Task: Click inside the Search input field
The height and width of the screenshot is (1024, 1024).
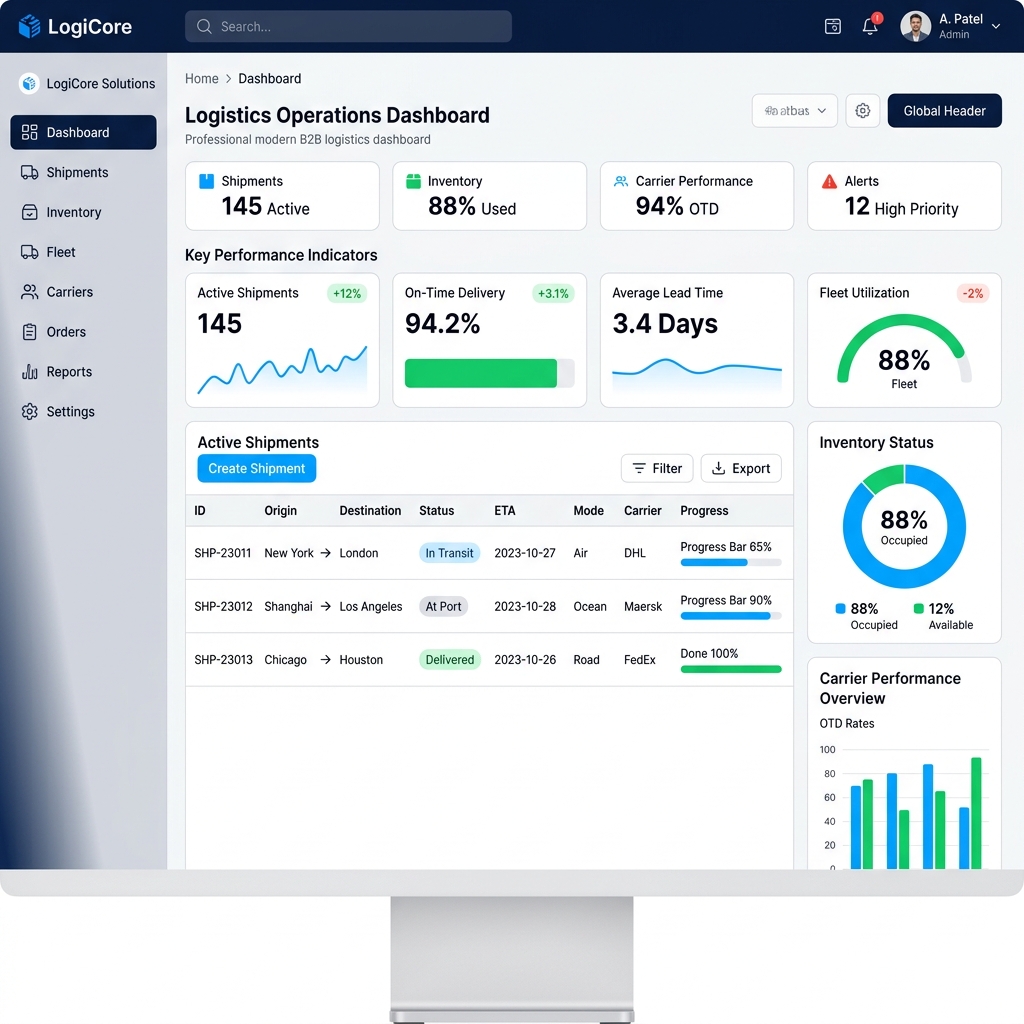Action: click(x=348, y=26)
